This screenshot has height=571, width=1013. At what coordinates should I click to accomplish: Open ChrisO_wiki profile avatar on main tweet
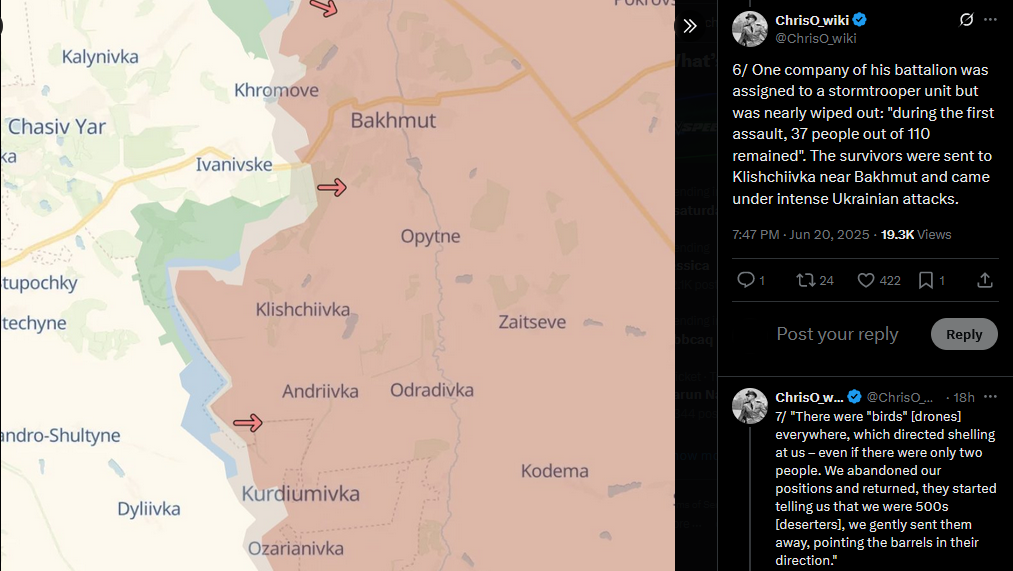(749, 29)
